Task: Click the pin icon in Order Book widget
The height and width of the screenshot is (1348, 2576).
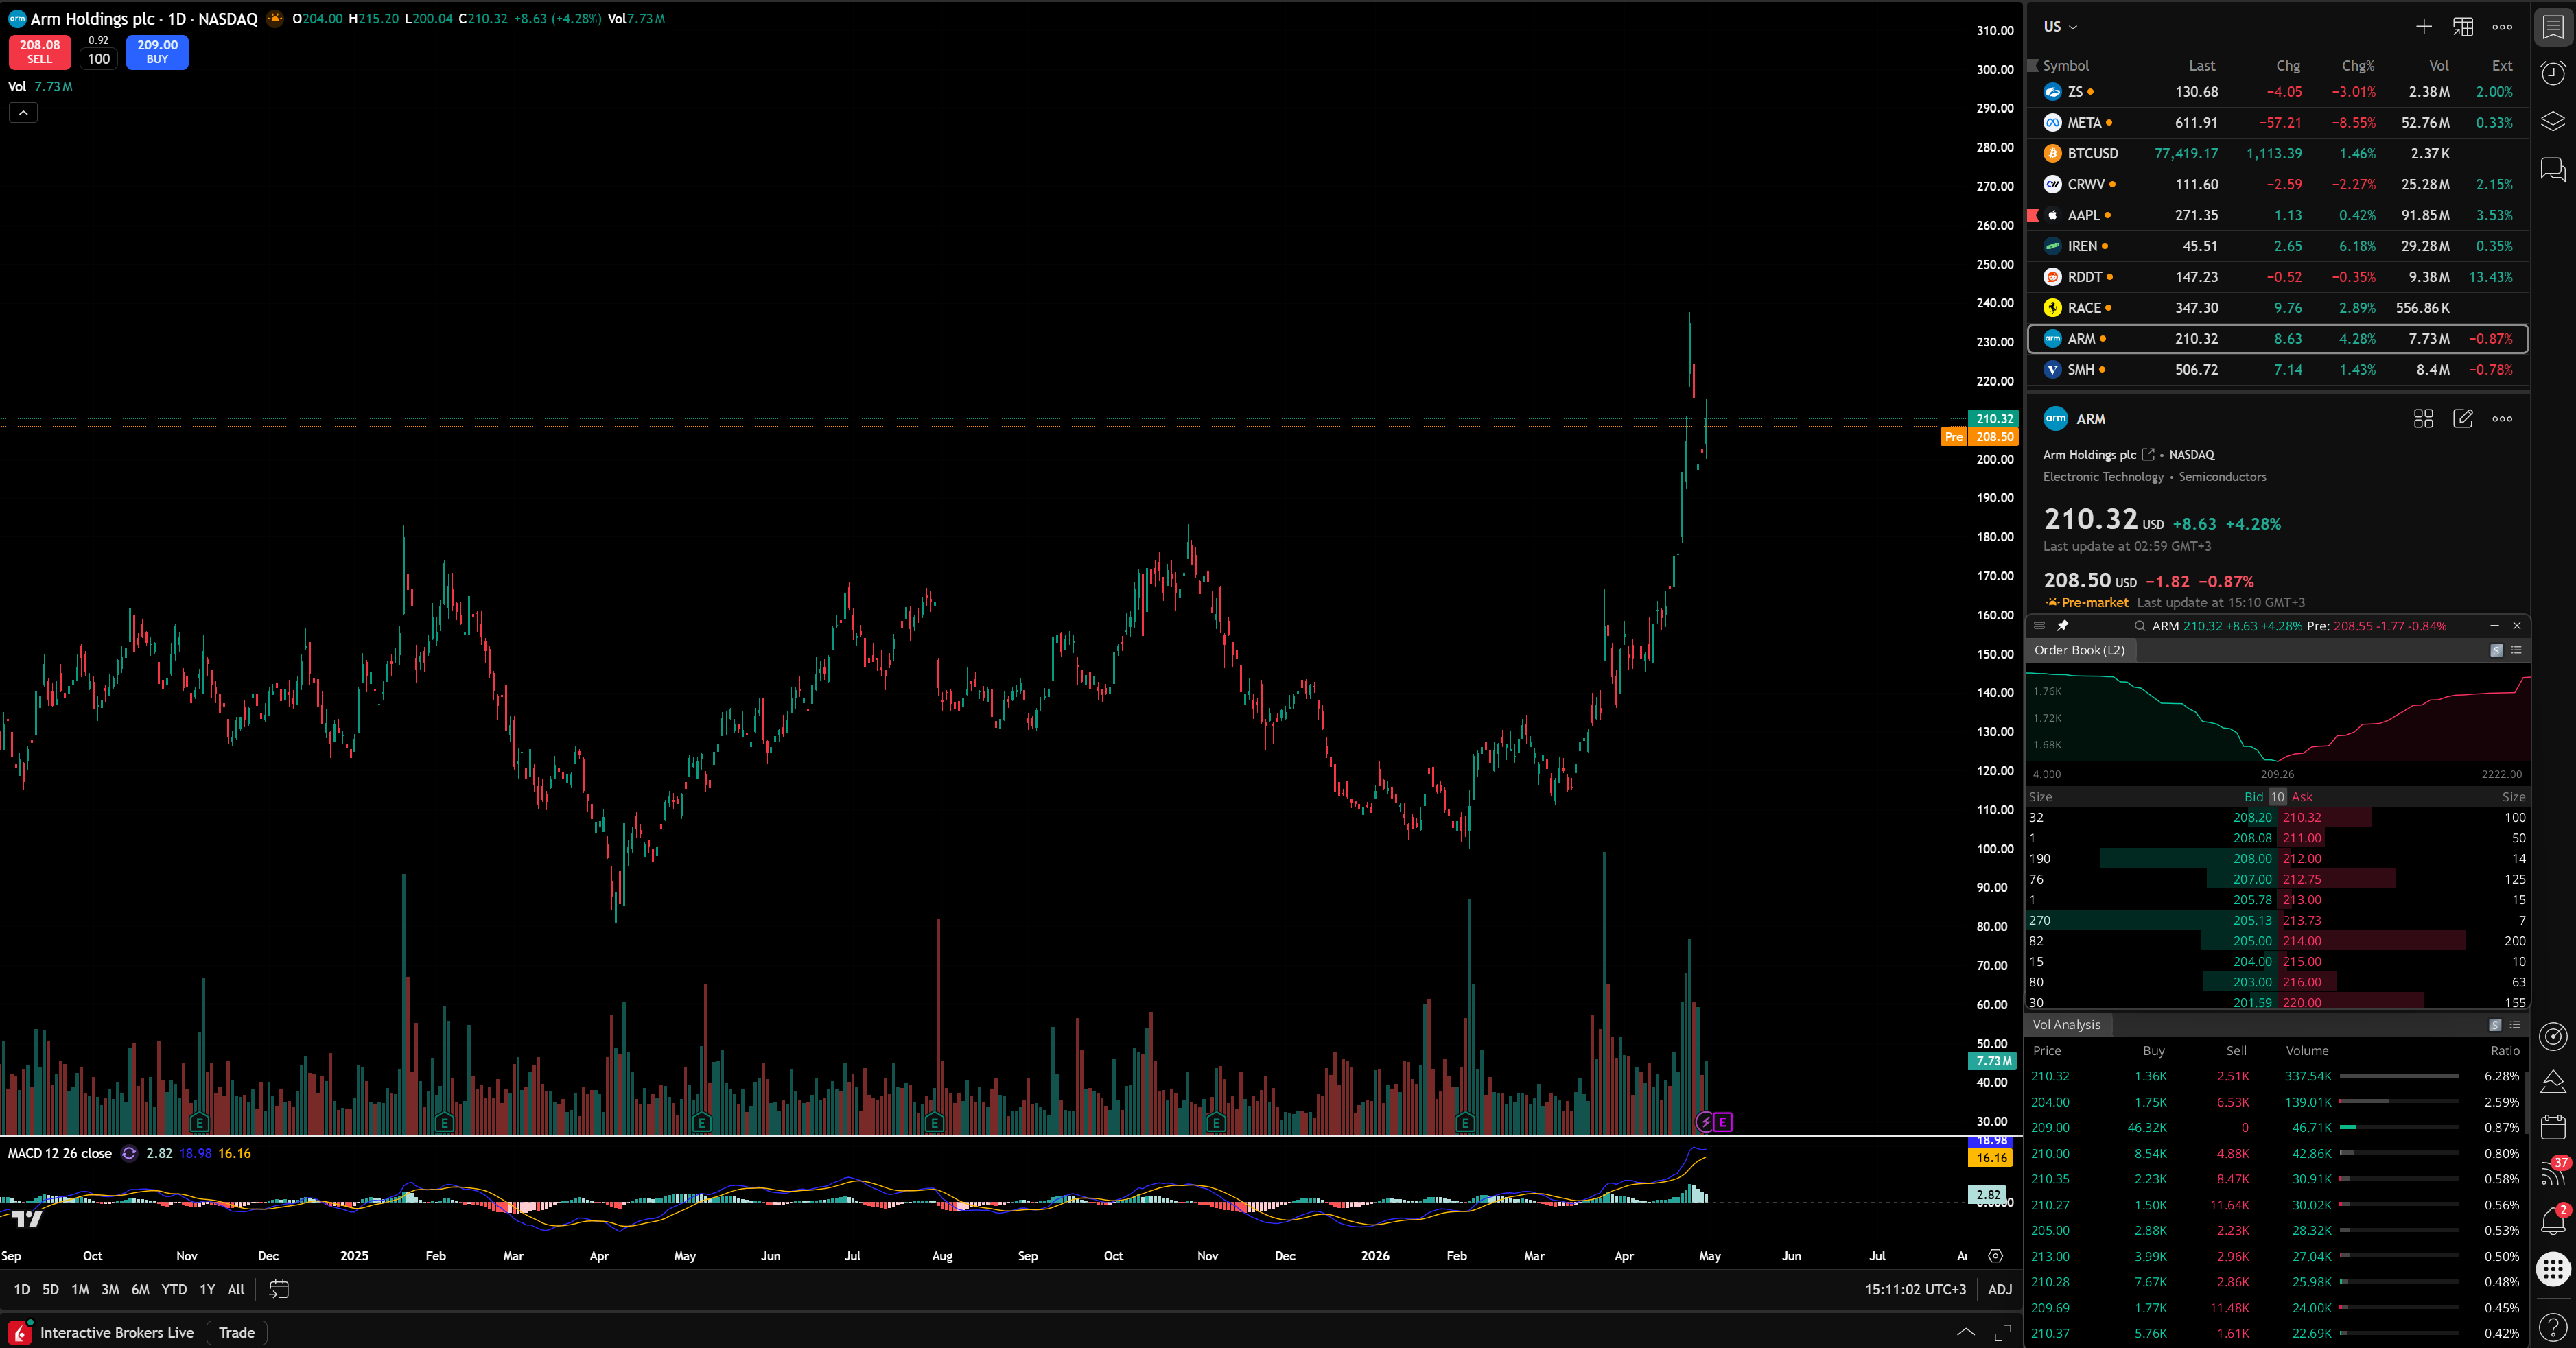Action: coord(2062,625)
